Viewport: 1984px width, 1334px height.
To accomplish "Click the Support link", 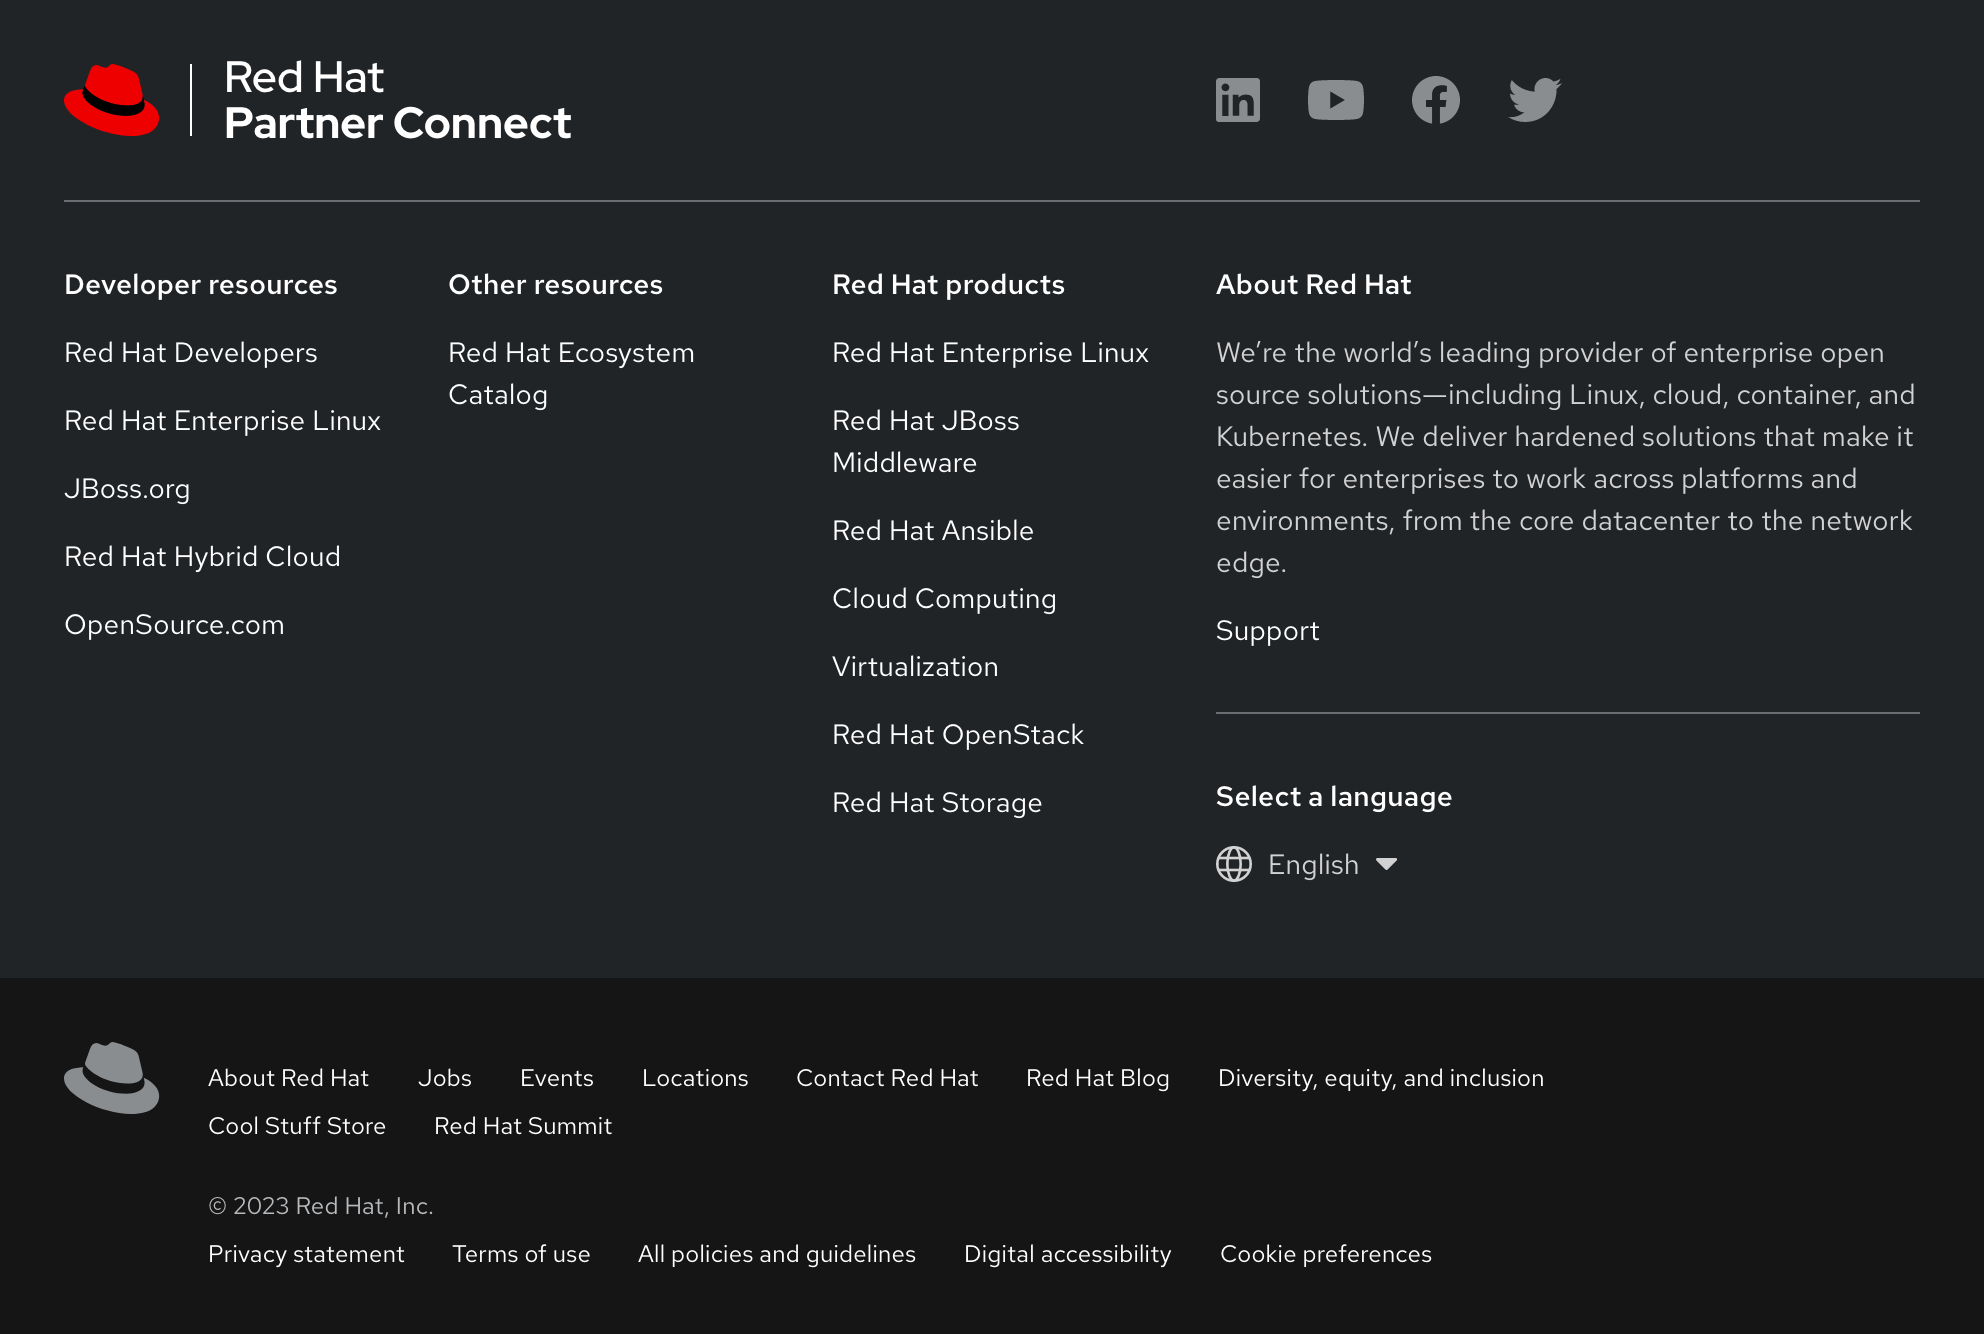I will coord(1267,630).
